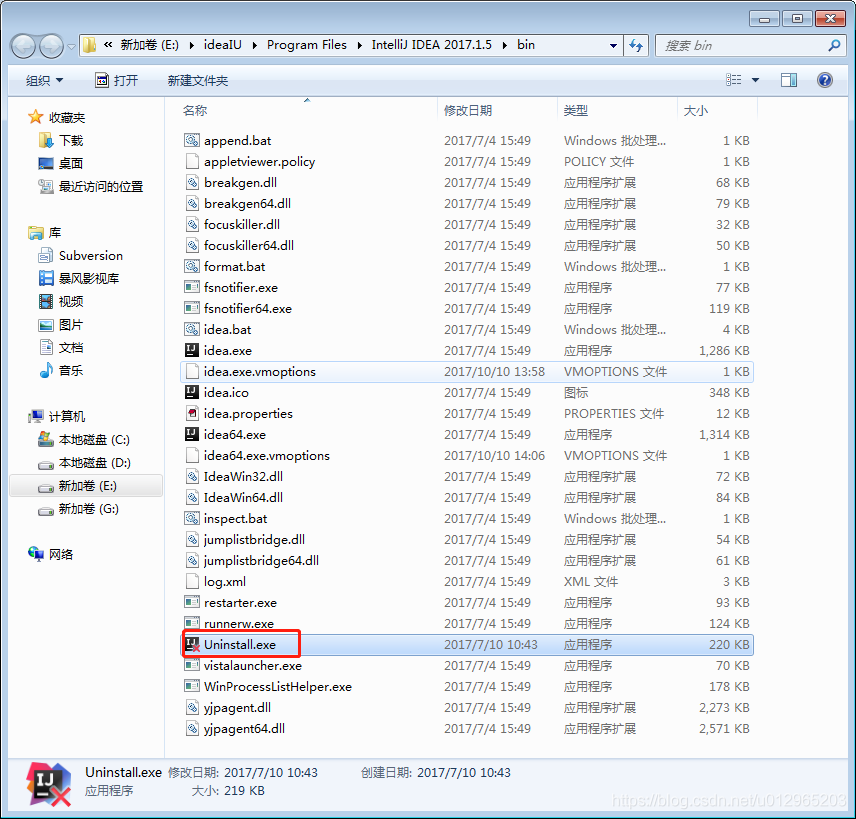Click the Uninstall.exe file icon

(x=192, y=644)
